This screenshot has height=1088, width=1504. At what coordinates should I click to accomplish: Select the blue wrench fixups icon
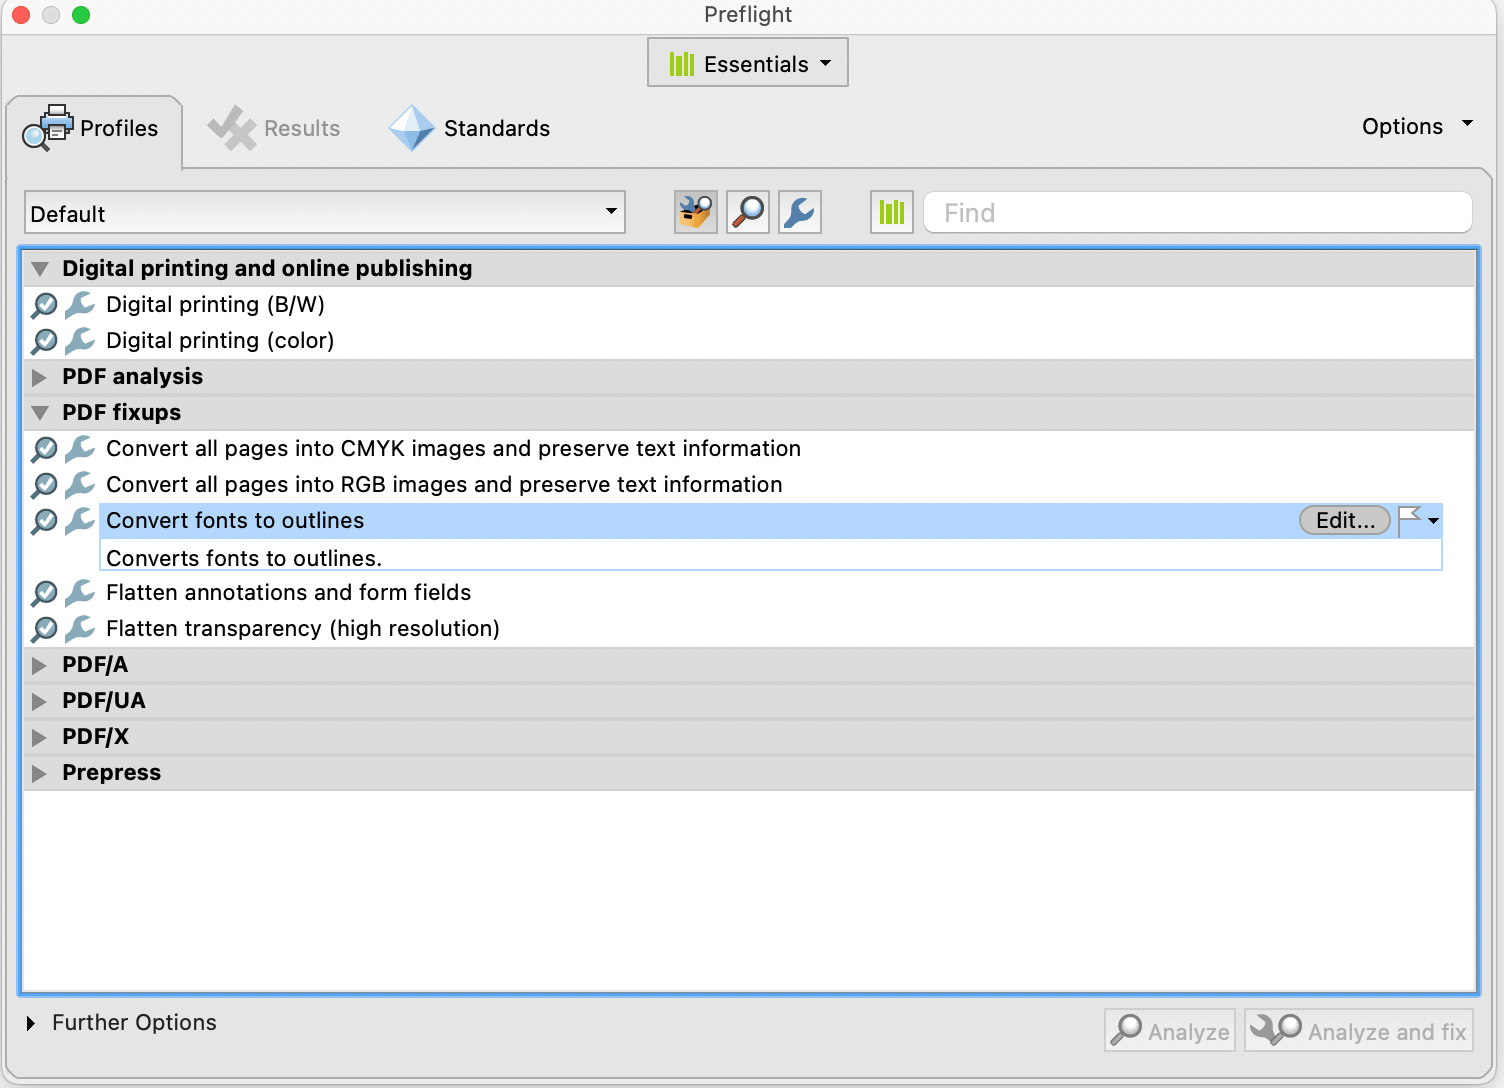799,212
